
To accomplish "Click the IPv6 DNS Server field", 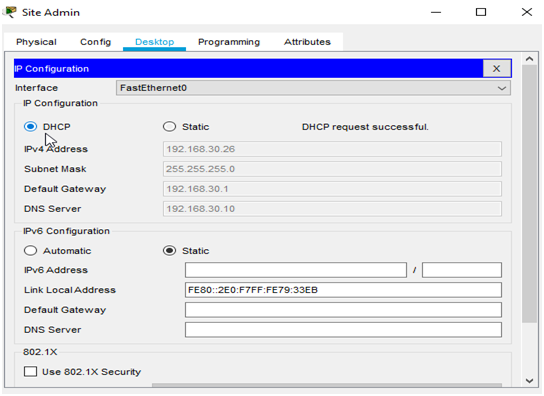I will [343, 330].
